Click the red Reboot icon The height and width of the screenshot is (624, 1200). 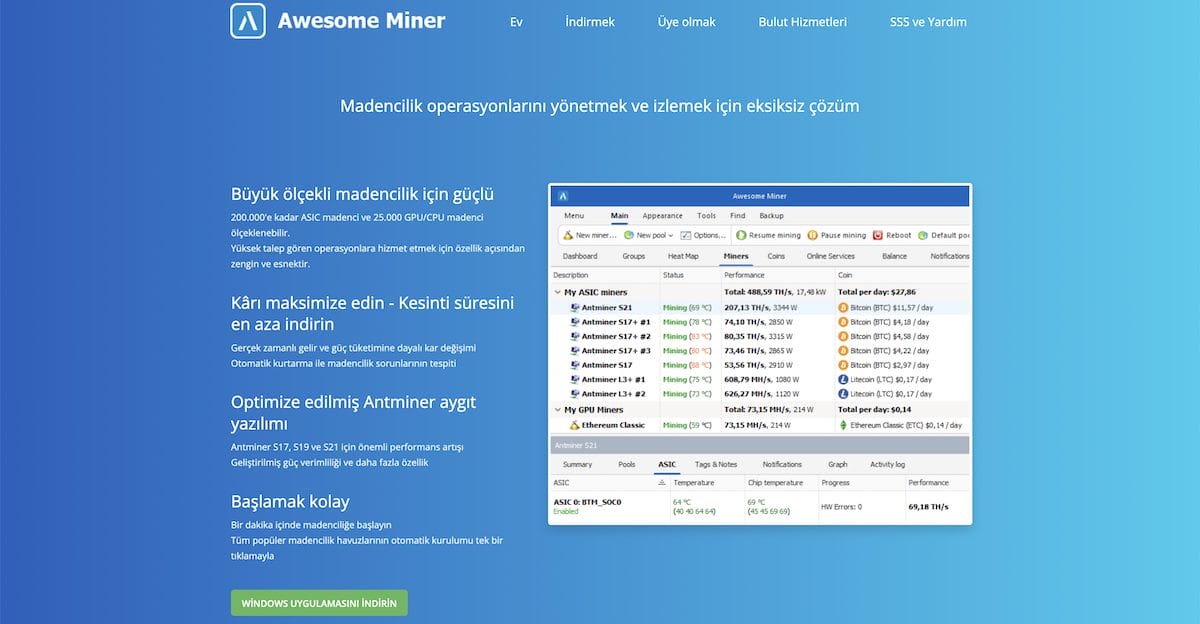[x=878, y=235]
